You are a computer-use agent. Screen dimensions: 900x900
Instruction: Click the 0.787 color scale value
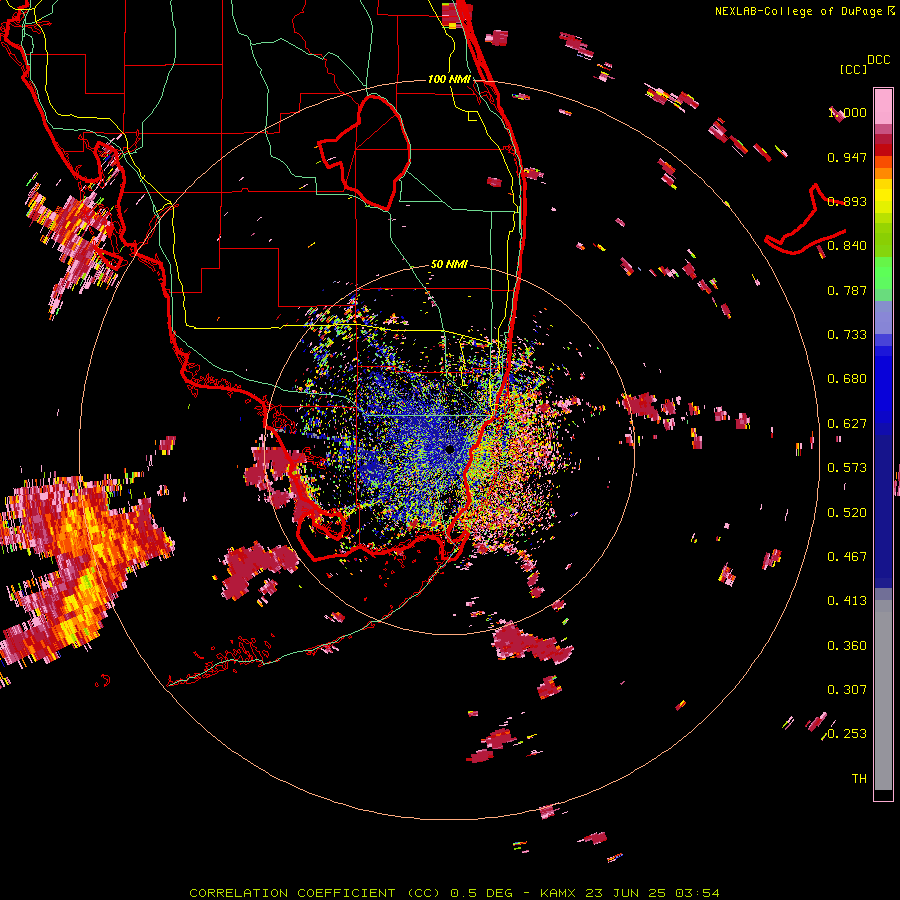(847, 290)
